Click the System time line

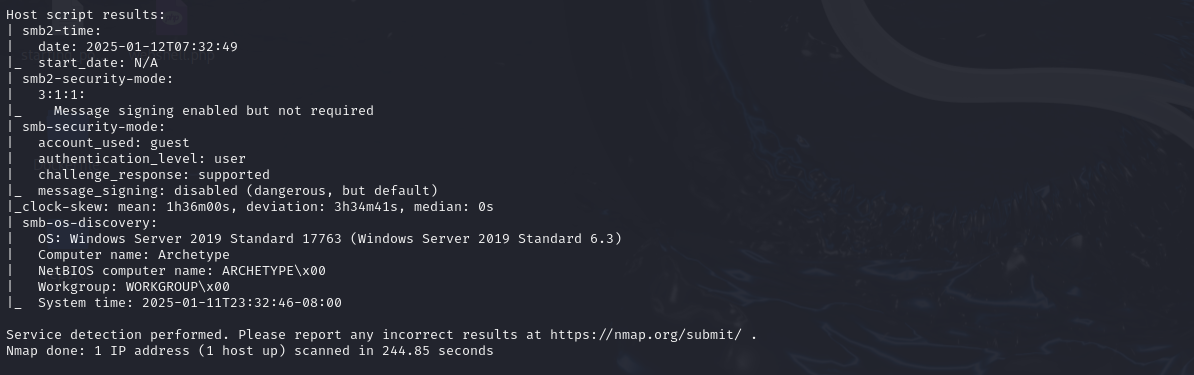coord(190,303)
